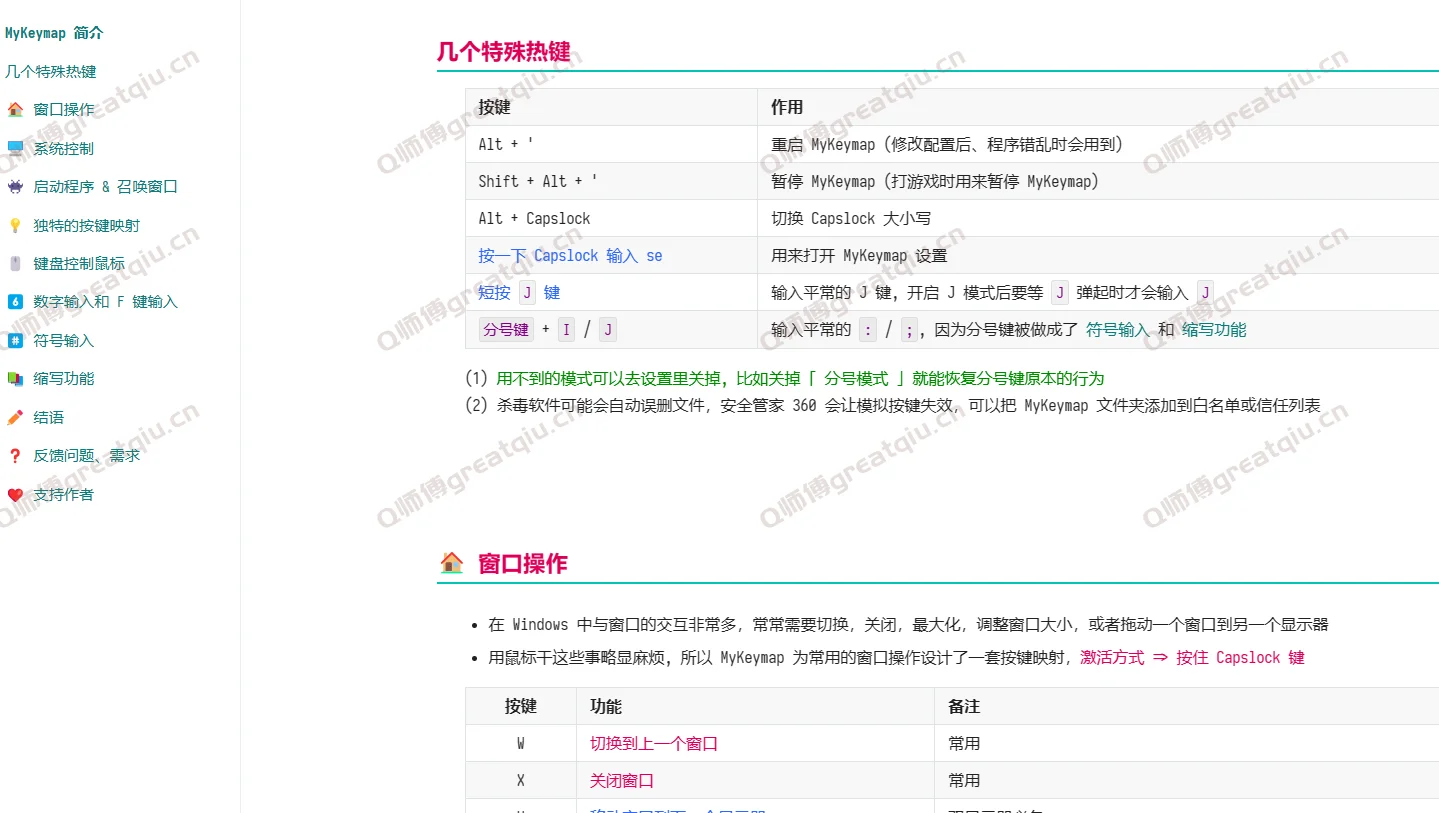The height and width of the screenshot is (813, 1439).
Task: Click the house icon beside 窗口操作
Action: (x=14, y=109)
